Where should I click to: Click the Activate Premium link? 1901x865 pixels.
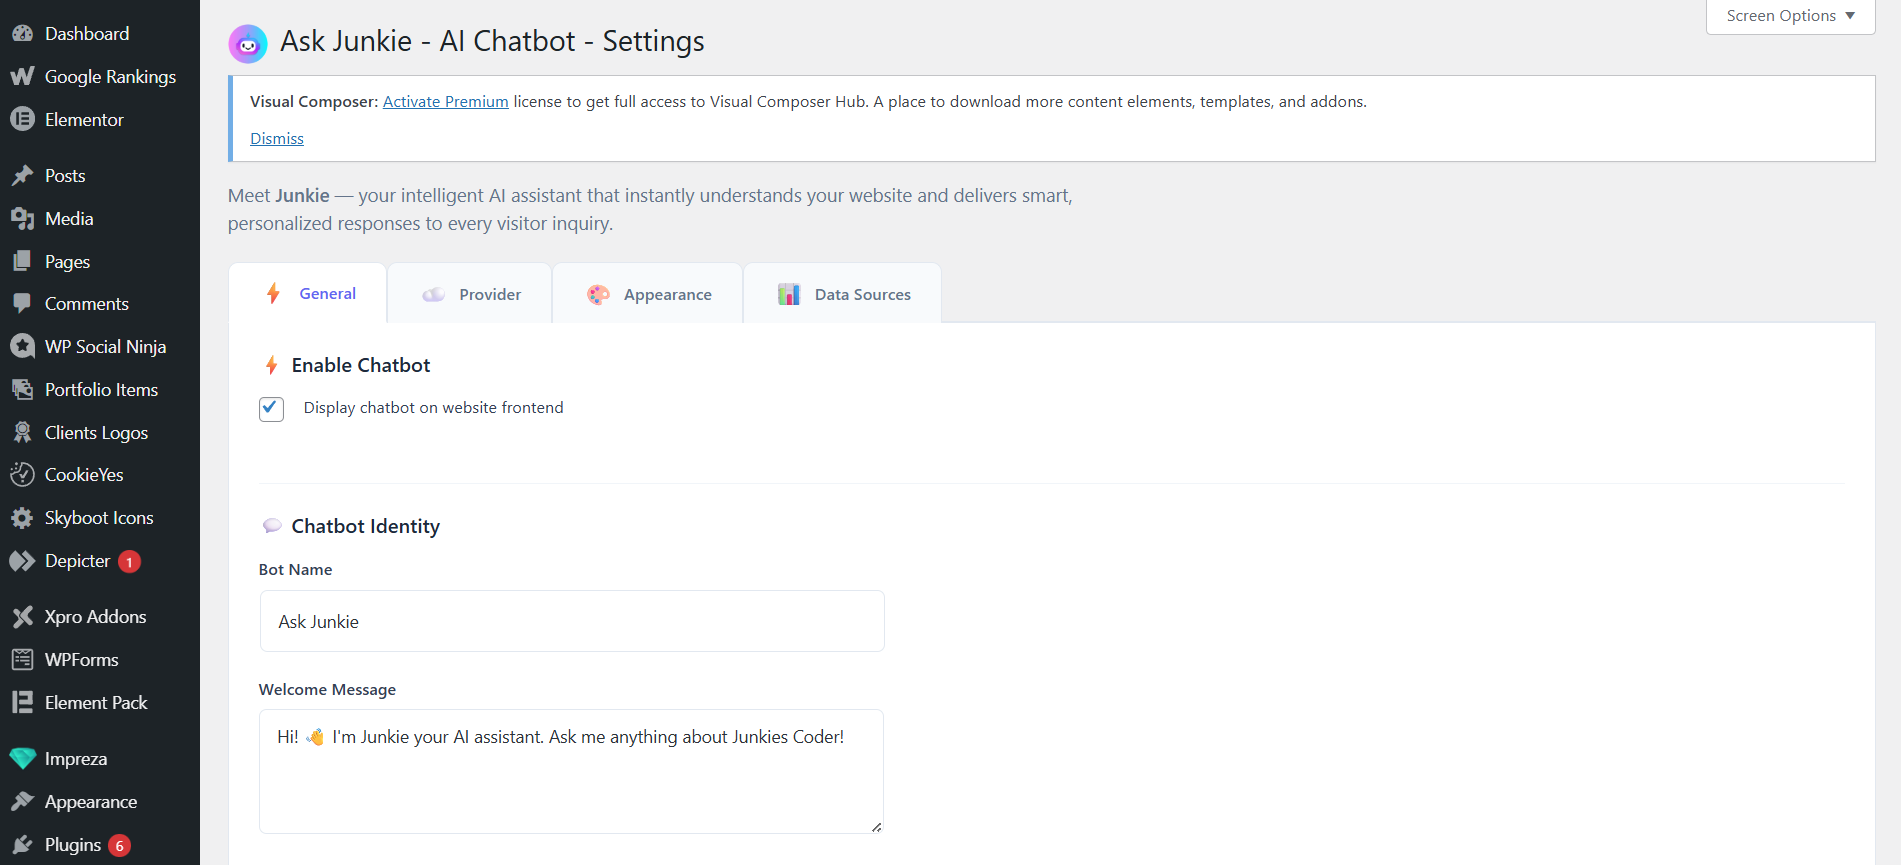(x=445, y=102)
